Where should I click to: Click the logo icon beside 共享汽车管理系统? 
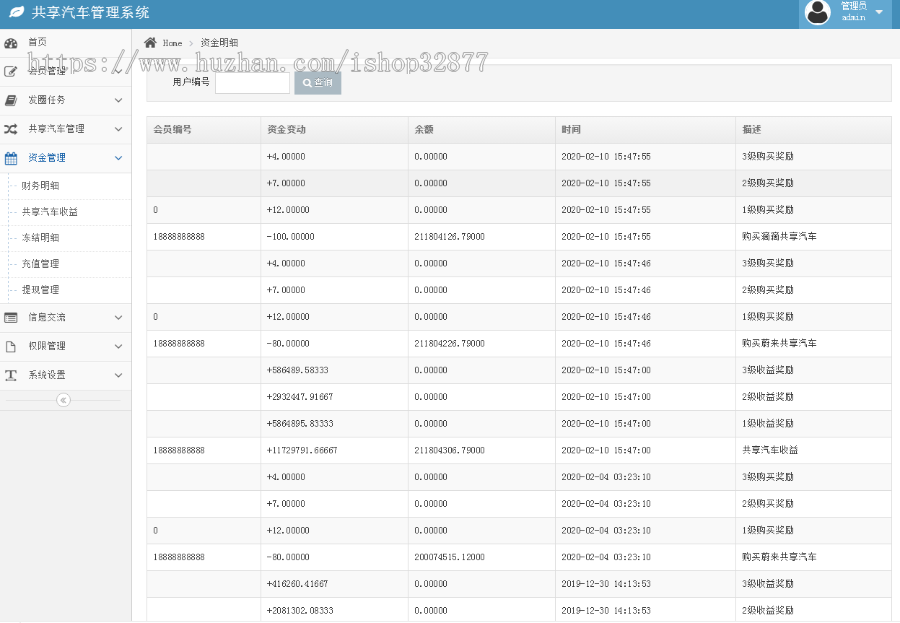18,11
